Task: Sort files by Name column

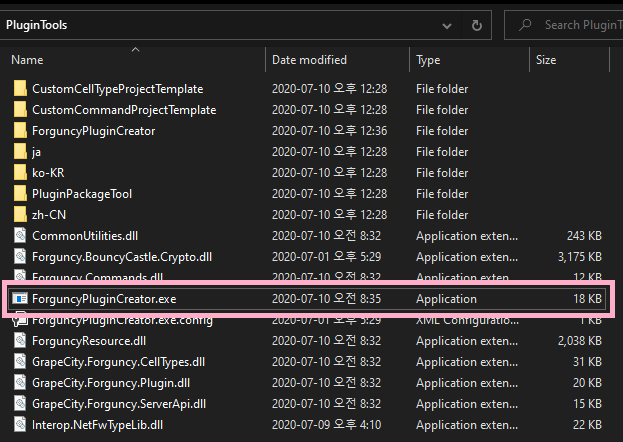Action: point(27,60)
